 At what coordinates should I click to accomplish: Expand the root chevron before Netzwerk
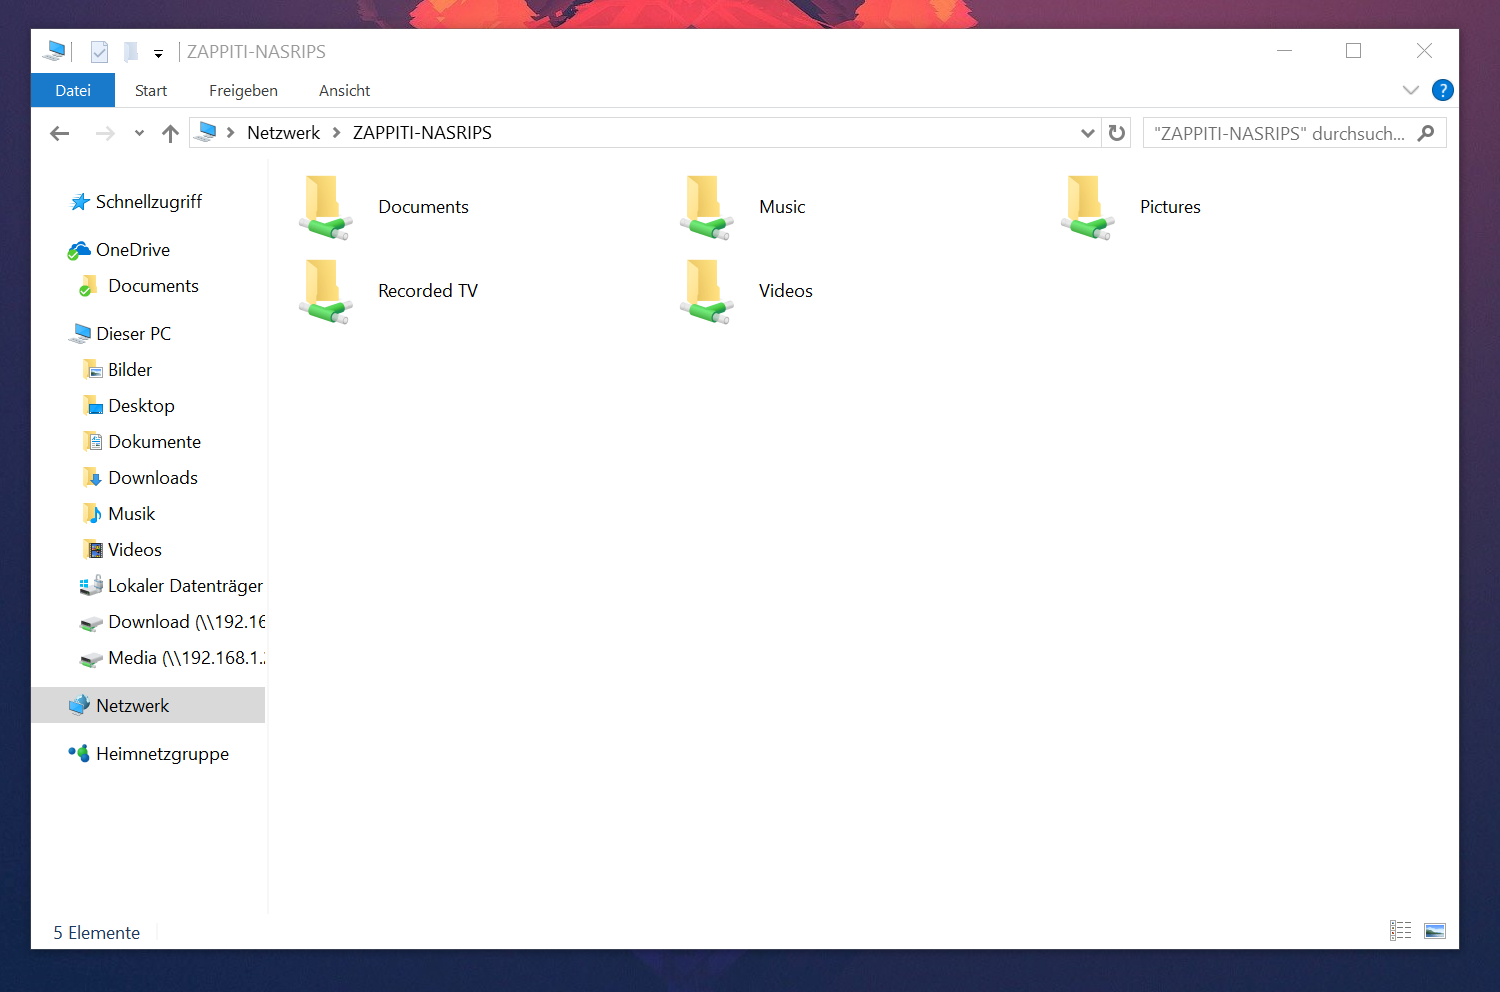click(x=230, y=133)
